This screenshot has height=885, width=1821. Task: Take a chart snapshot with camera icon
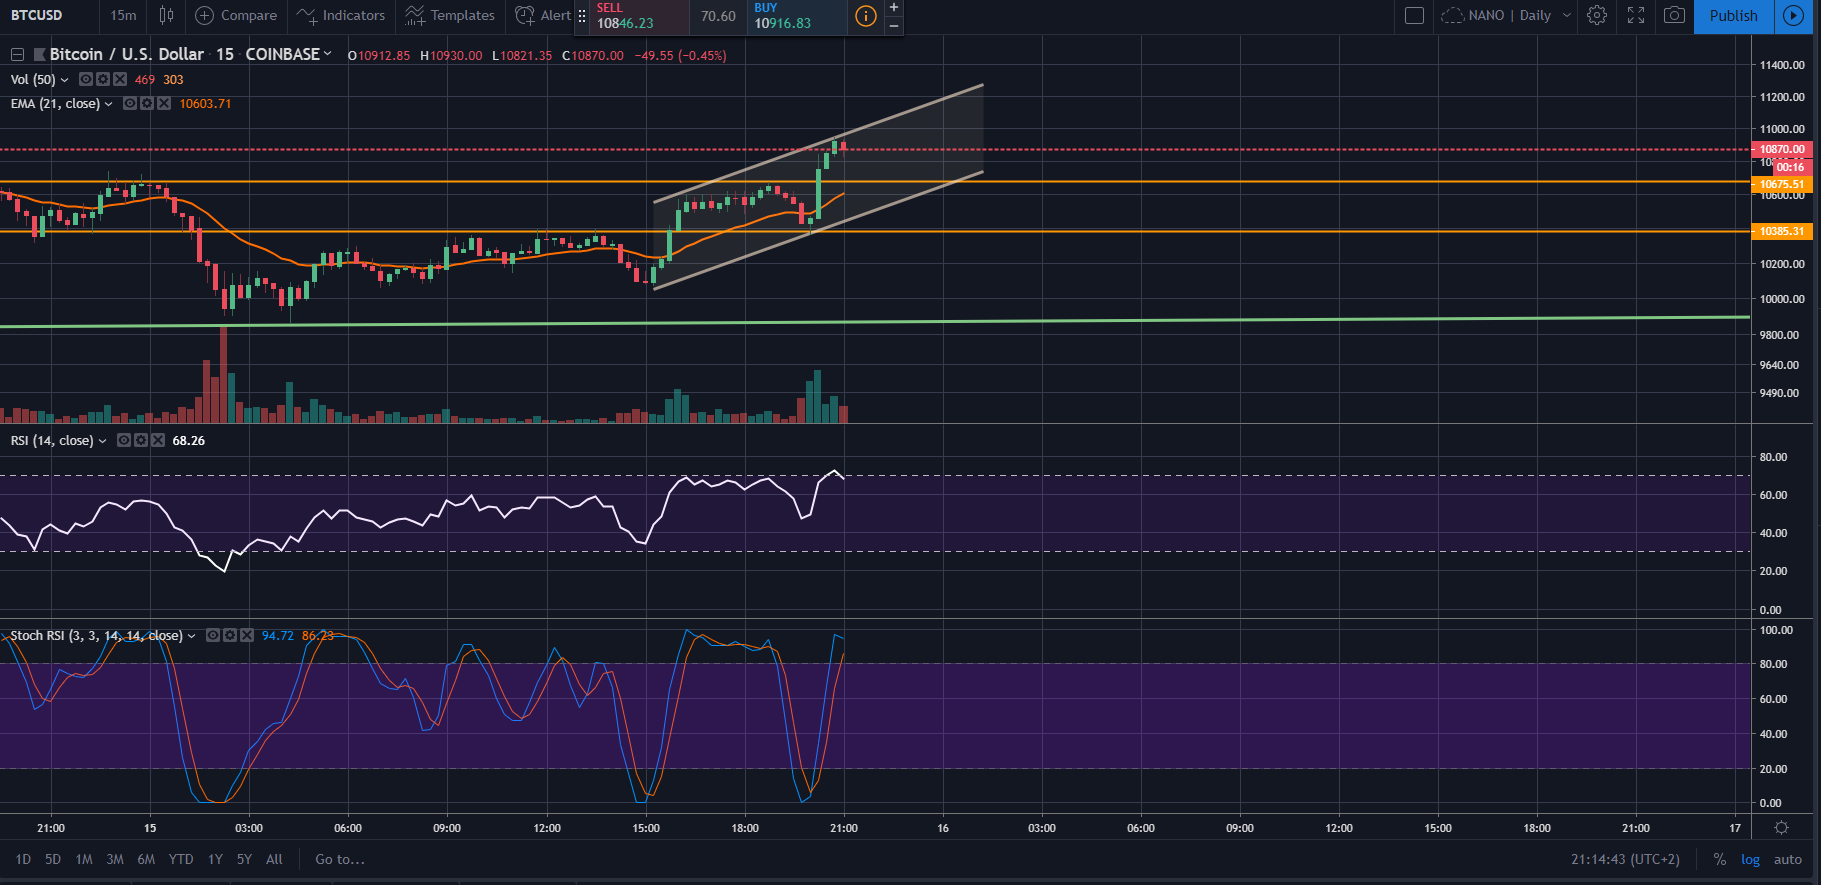click(1674, 15)
